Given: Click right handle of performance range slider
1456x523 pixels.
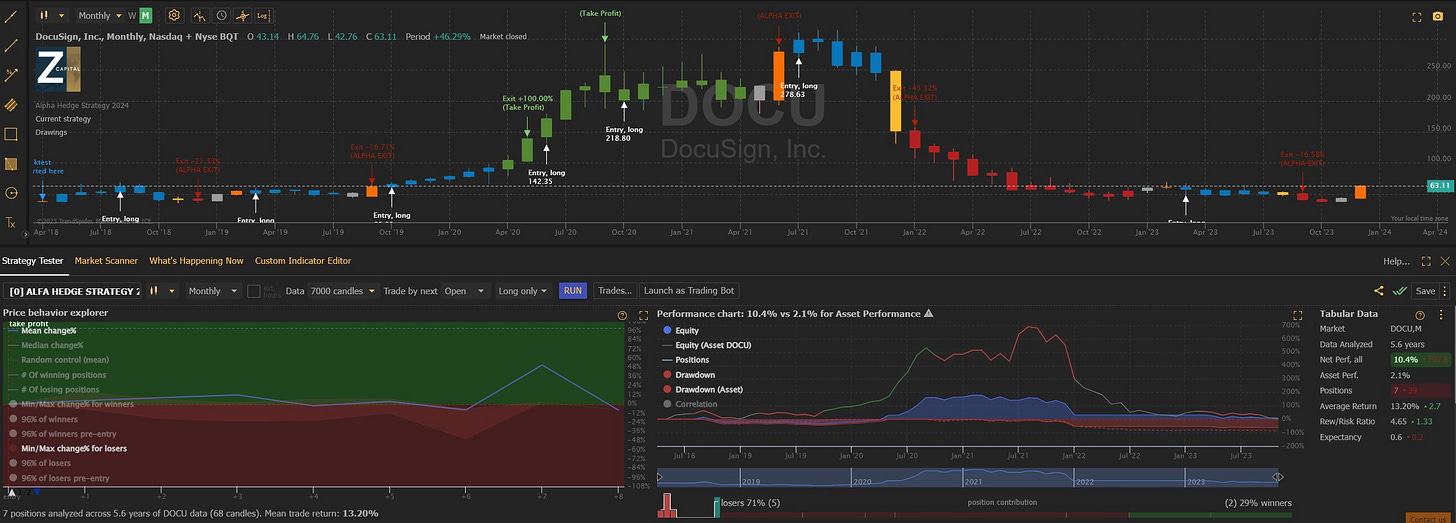Looking at the screenshot, I should [1278, 477].
